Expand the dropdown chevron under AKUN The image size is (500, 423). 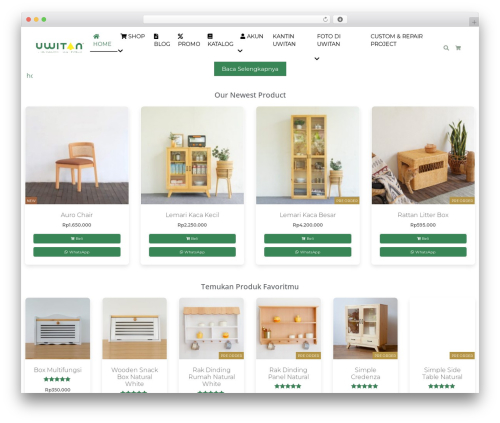pos(240,51)
